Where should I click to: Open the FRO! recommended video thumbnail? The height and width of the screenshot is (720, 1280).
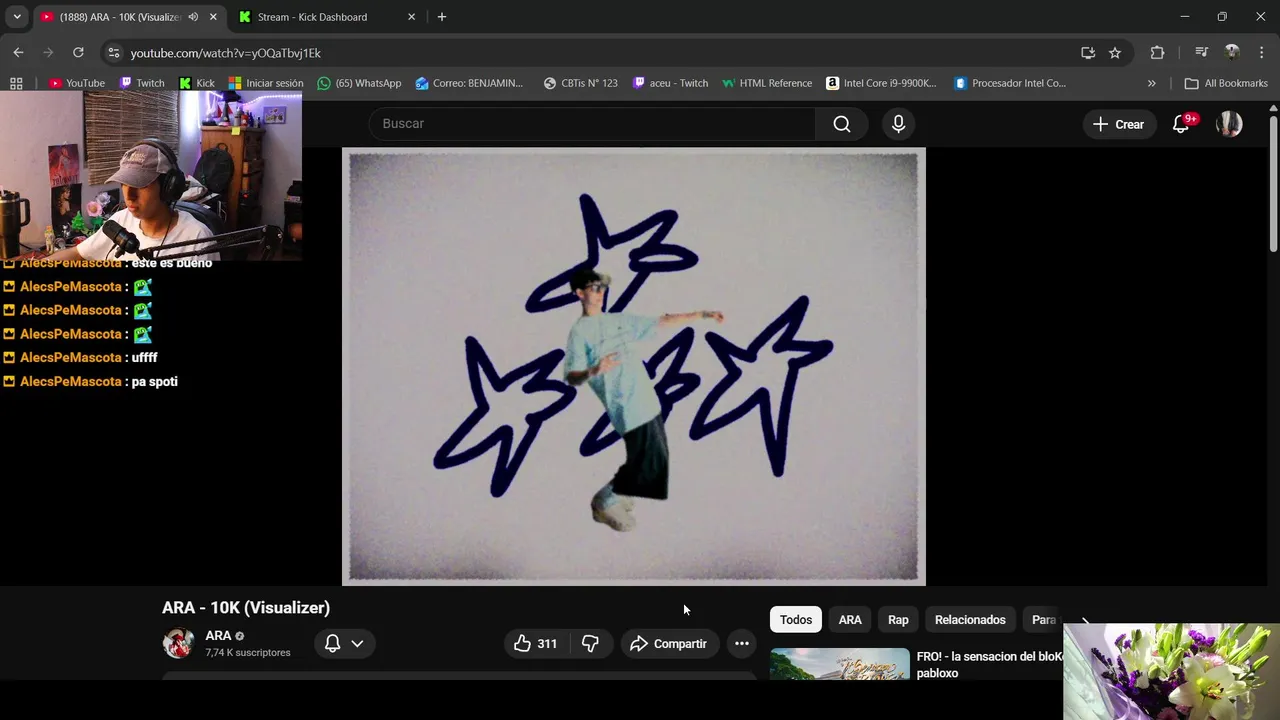pos(840,664)
